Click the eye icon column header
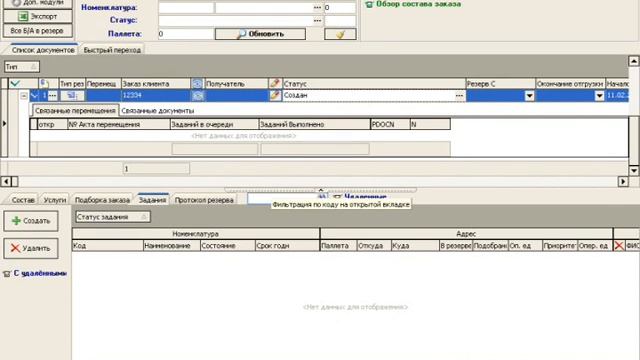The height and width of the screenshot is (360, 640). click(198, 84)
